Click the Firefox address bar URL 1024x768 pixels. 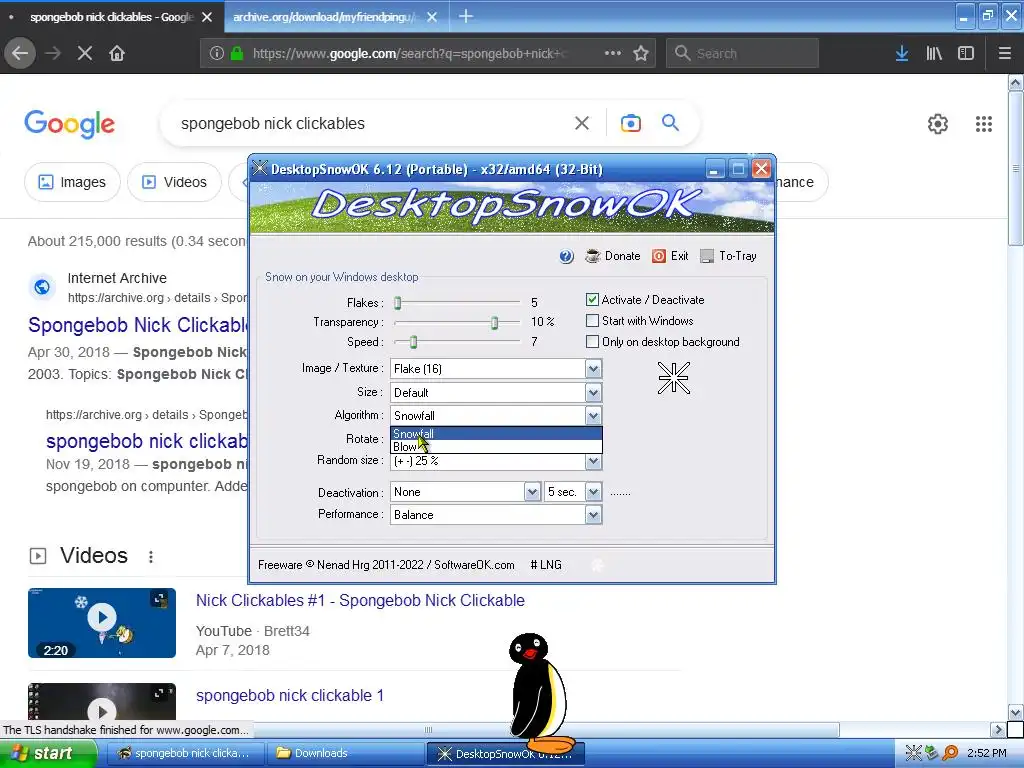click(409, 53)
